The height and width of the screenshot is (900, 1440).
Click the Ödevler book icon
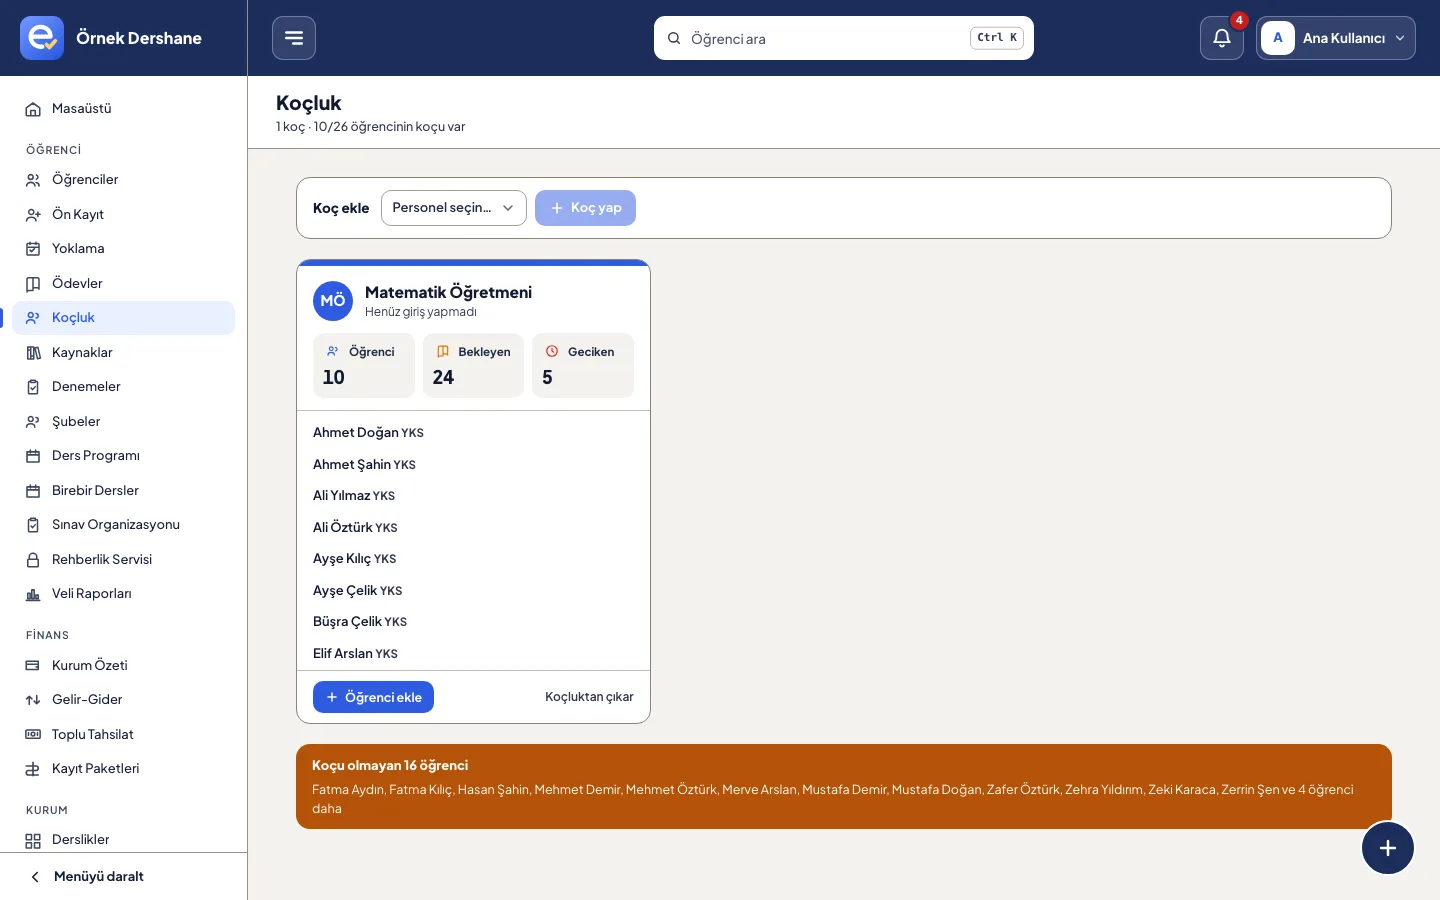pyautogui.click(x=33, y=284)
